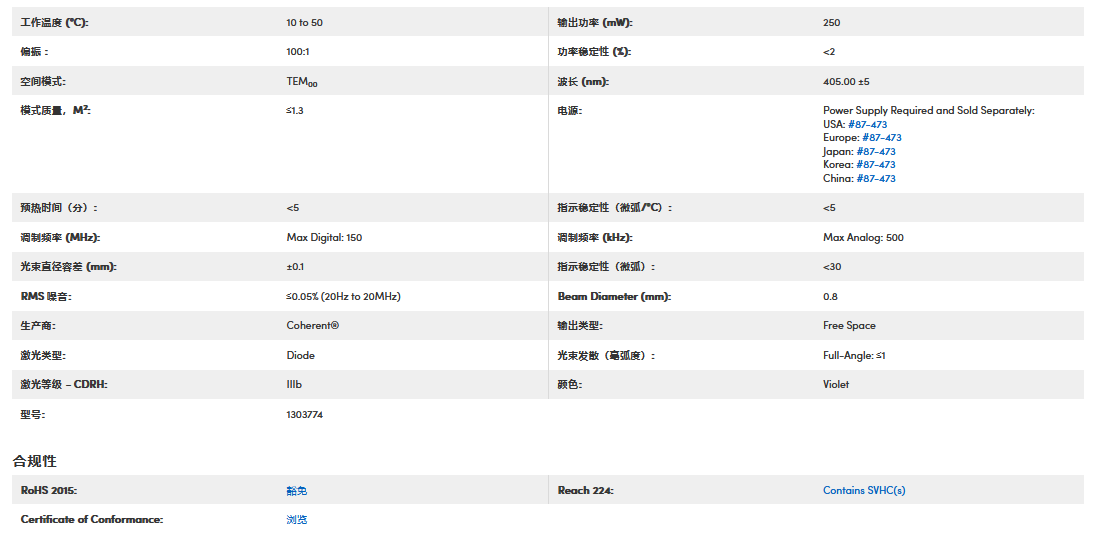Click the Coherent® manufacturer value
The width and height of the screenshot is (1095, 552).
[x=312, y=326]
